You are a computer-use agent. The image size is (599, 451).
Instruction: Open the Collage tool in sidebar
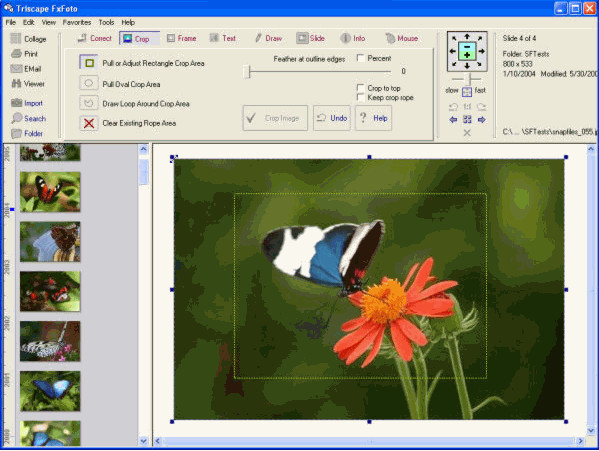click(28, 39)
